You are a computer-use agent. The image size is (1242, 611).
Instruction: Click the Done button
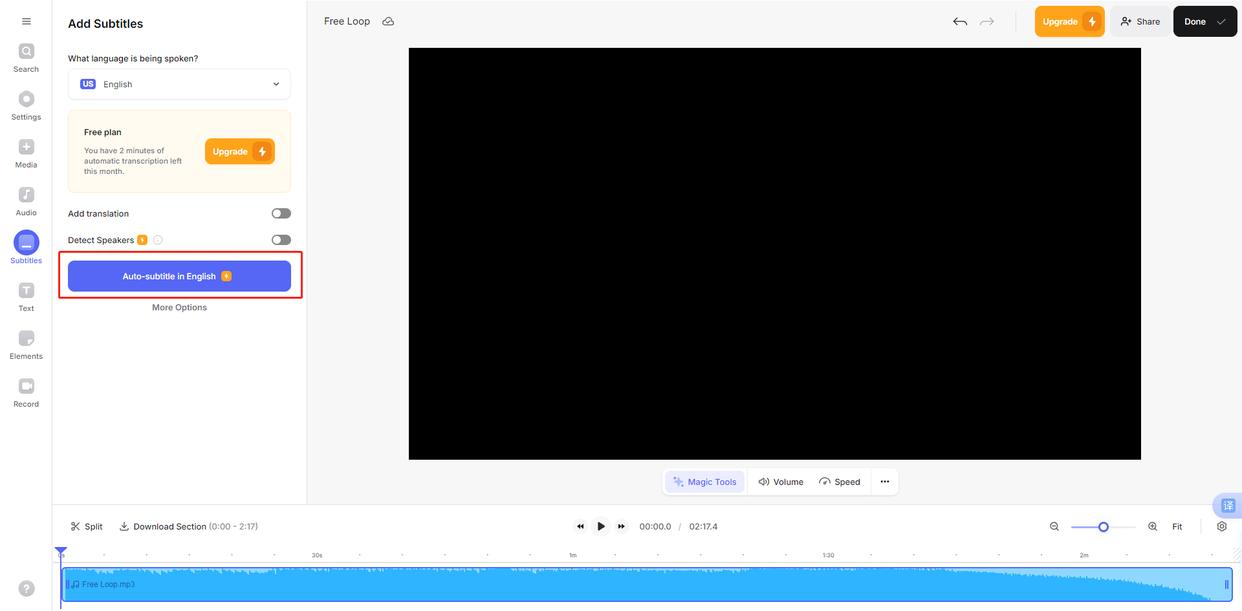coord(1204,21)
